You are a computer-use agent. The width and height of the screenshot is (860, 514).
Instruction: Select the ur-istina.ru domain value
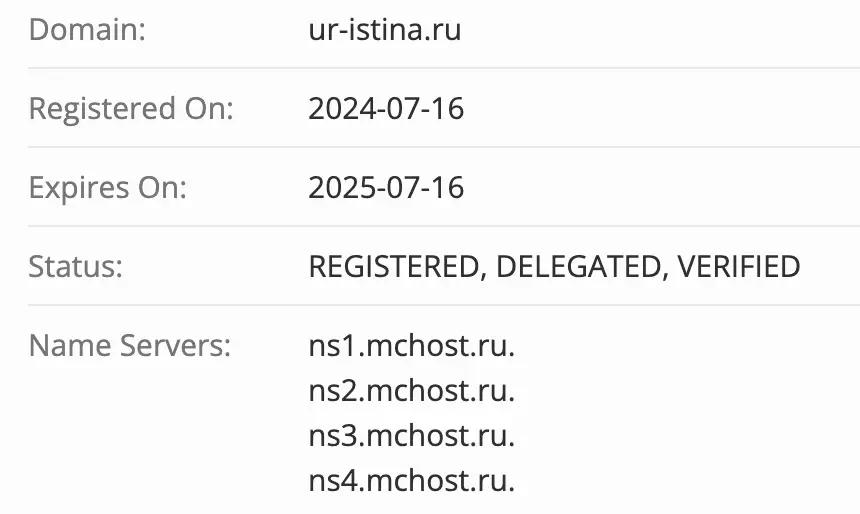pos(385,29)
